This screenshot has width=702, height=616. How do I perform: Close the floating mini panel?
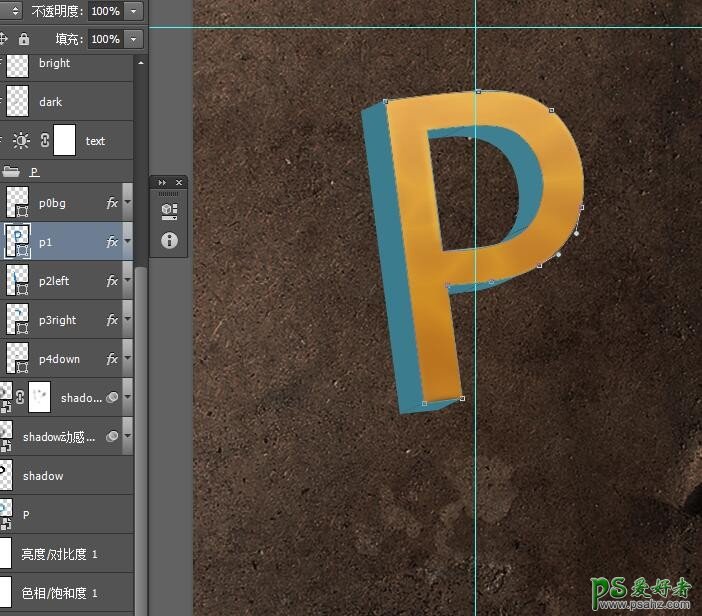tap(179, 183)
